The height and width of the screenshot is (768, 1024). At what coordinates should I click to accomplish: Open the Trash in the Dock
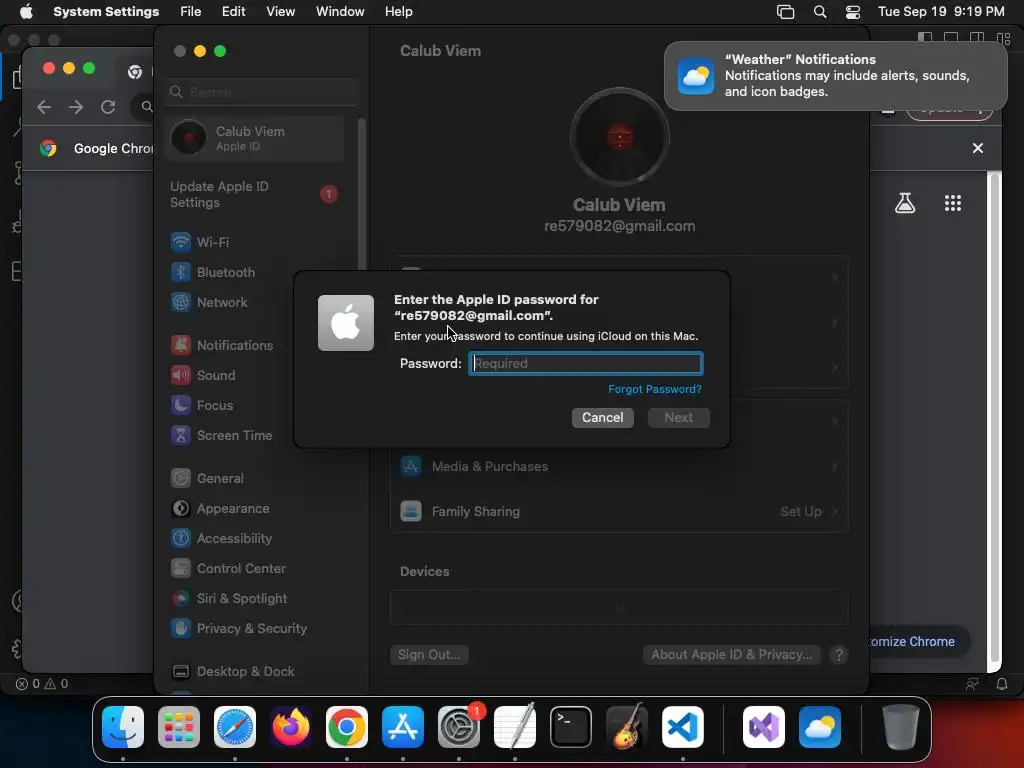[x=901, y=727]
